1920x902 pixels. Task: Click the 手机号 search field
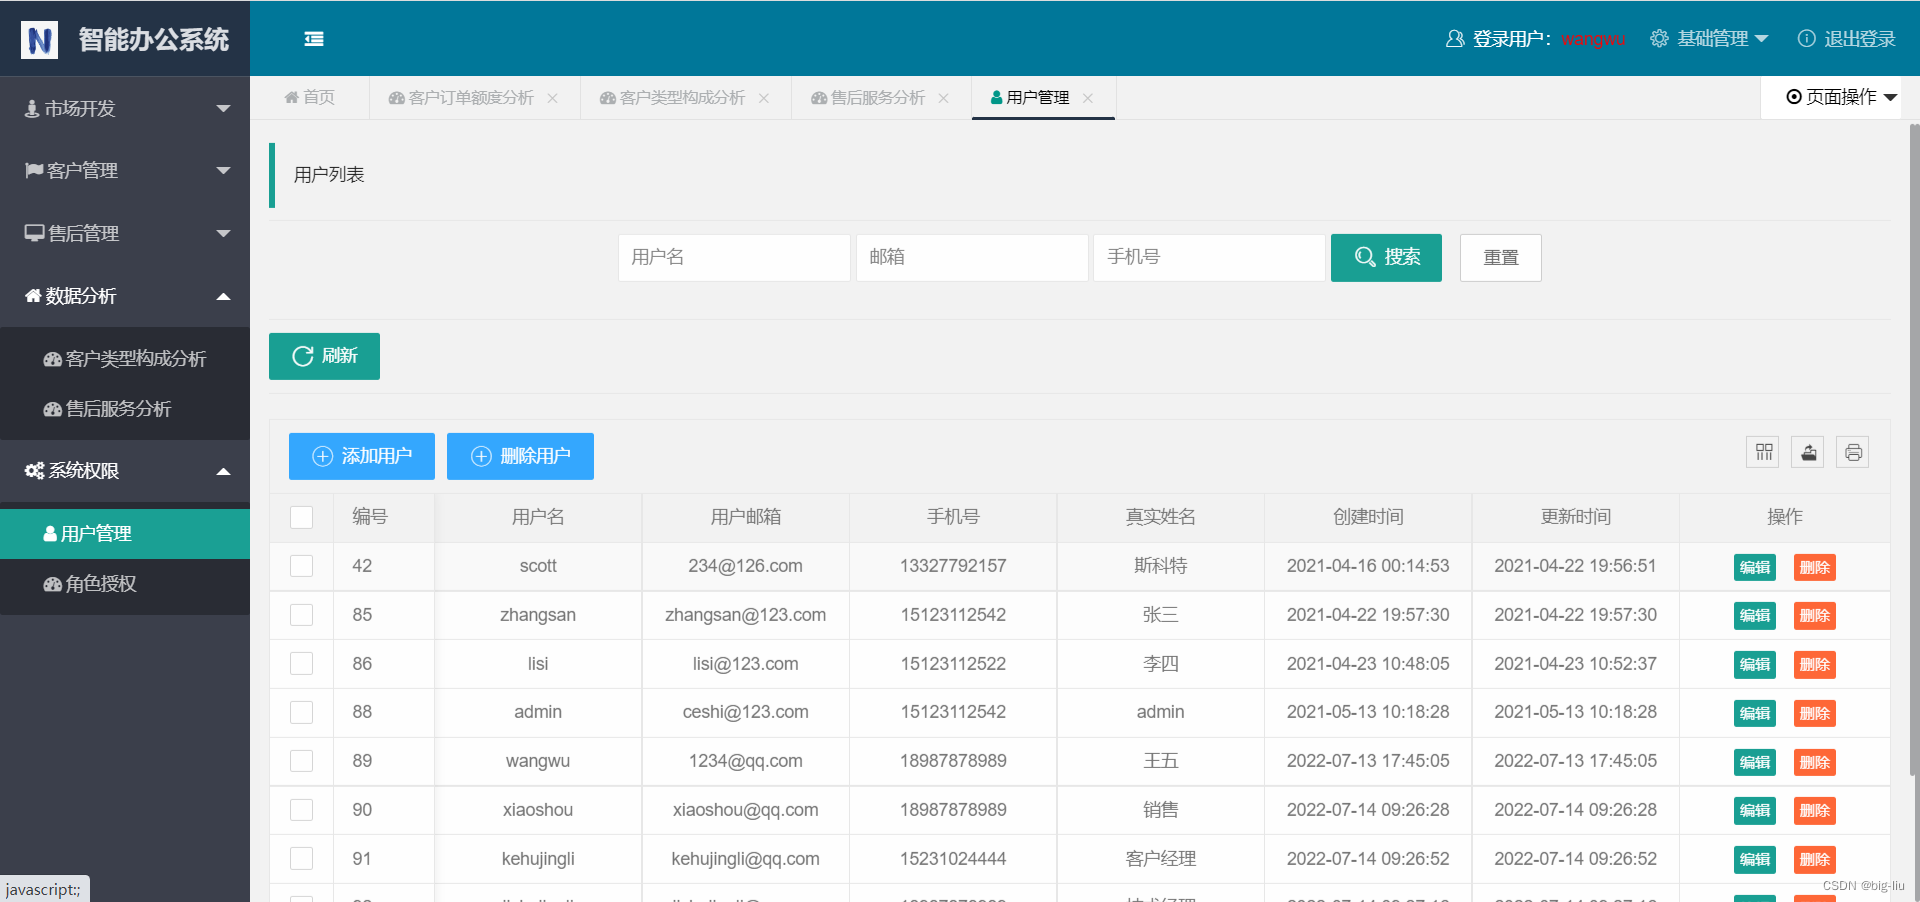click(x=1209, y=258)
